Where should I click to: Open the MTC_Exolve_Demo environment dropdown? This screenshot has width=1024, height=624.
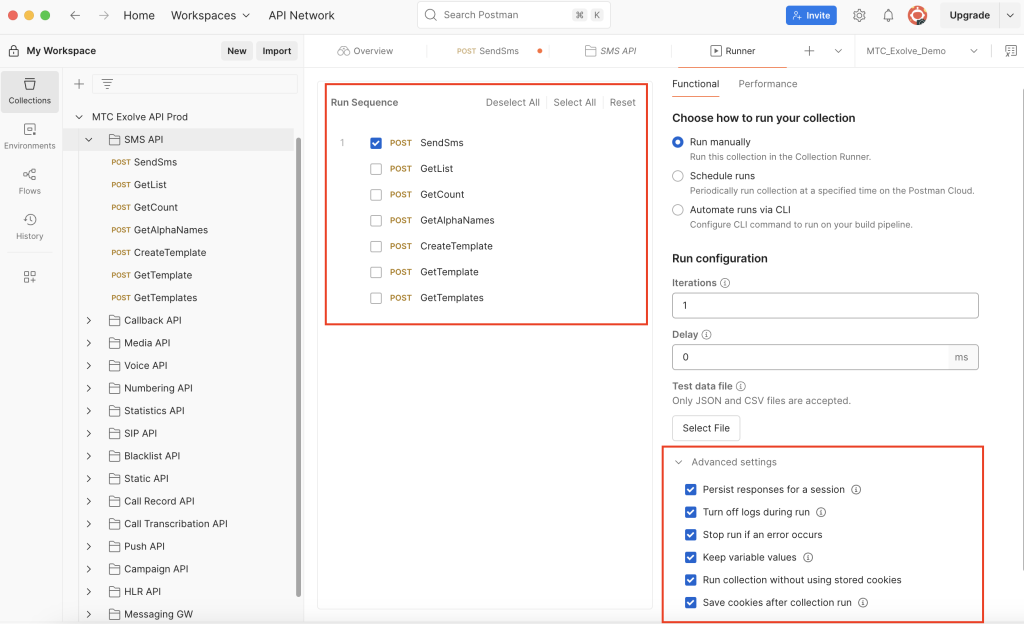pyautogui.click(x=921, y=51)
